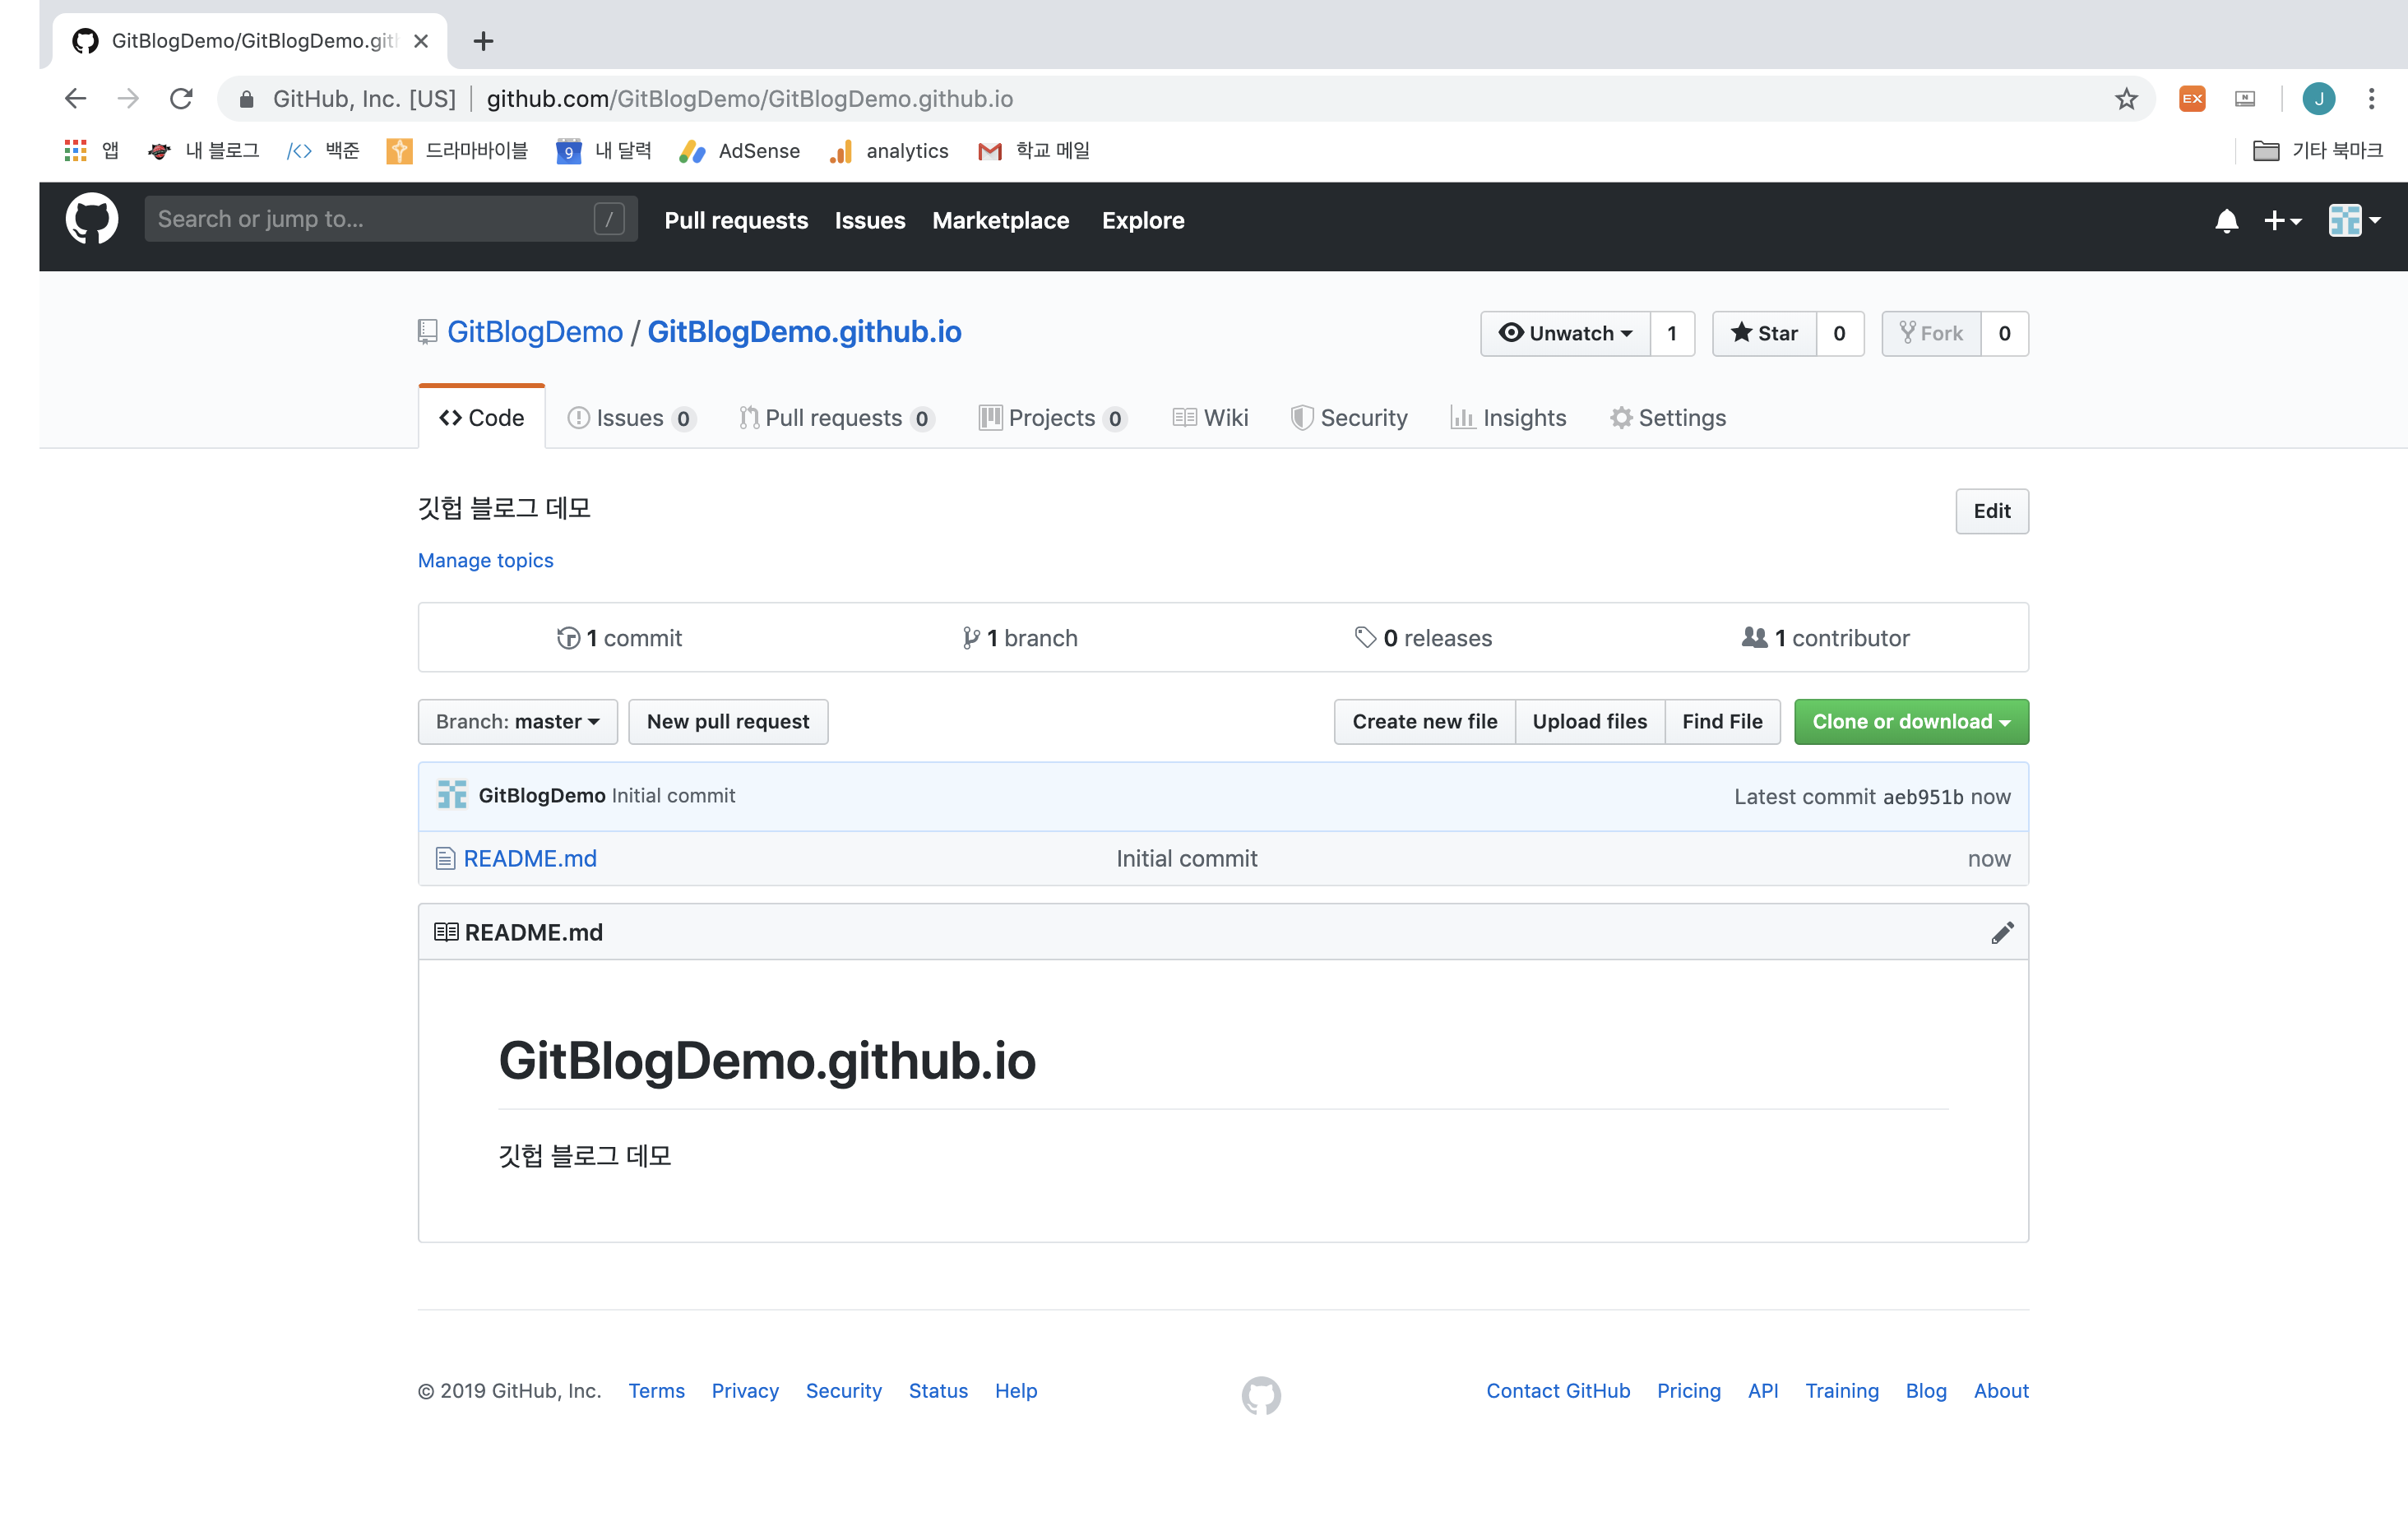Click the footer GitHub mark logo
The width and height of the screenshot is (2408, 1526).
pos(1261,1394)
